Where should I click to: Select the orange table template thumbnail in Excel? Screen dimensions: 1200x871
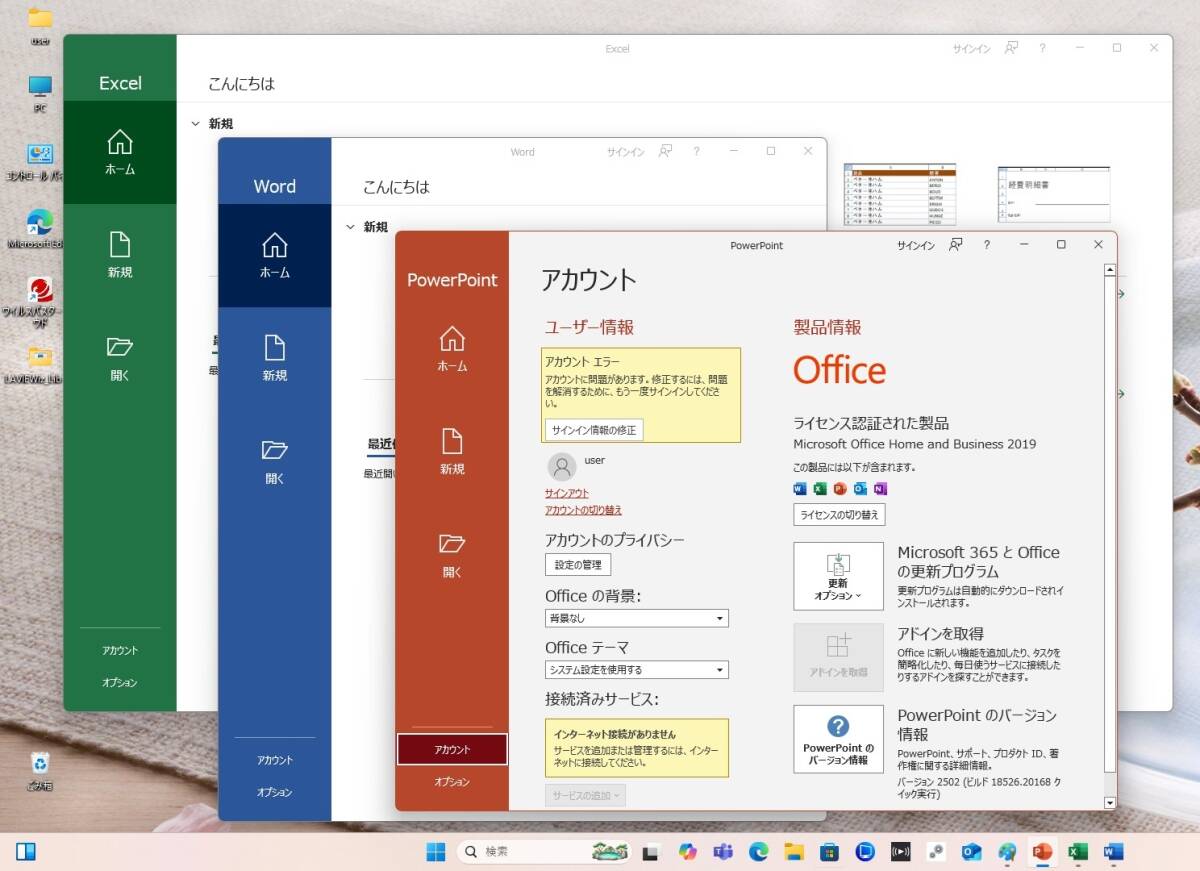click(899, 195)
